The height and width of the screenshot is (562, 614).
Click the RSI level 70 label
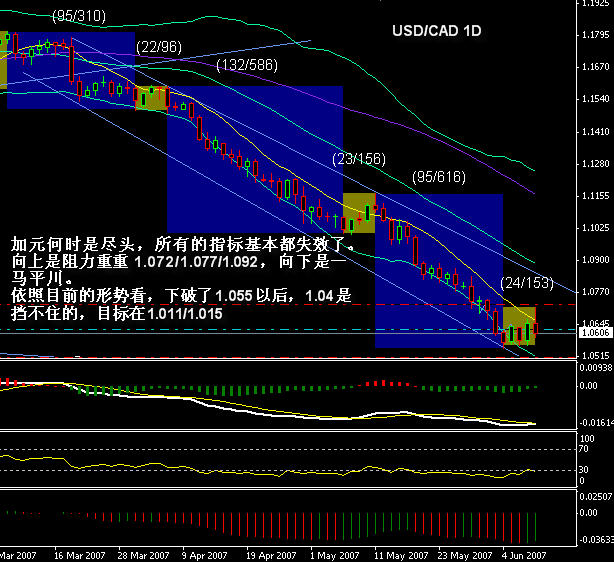point(583,449)
